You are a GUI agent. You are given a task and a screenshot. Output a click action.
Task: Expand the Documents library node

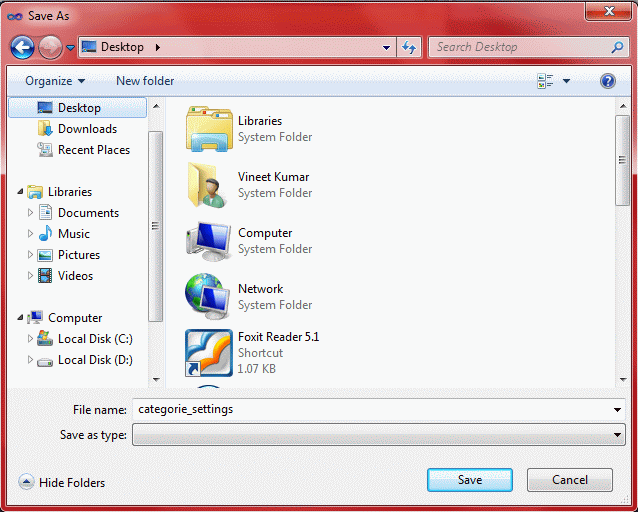(30, 212)
